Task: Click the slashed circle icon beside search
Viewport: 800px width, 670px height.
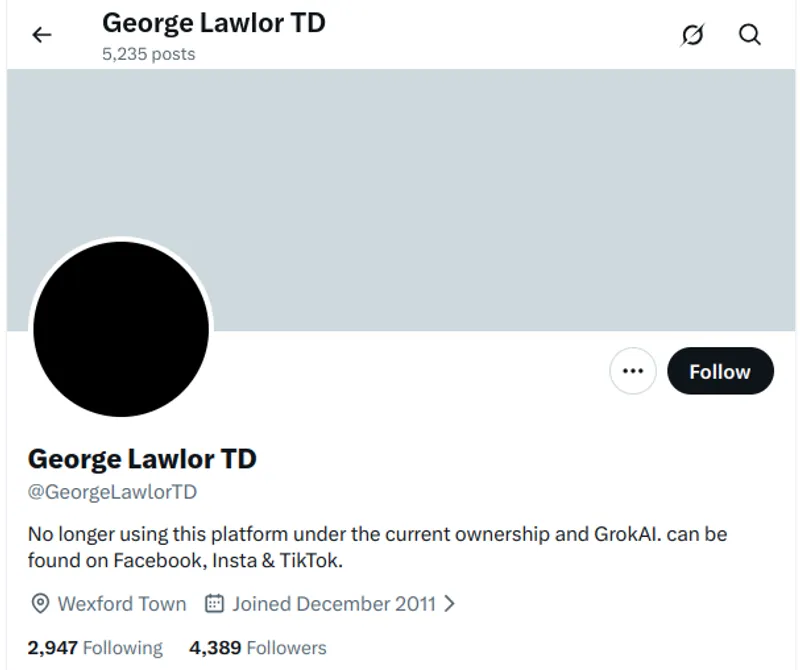Action: [694, 35]
